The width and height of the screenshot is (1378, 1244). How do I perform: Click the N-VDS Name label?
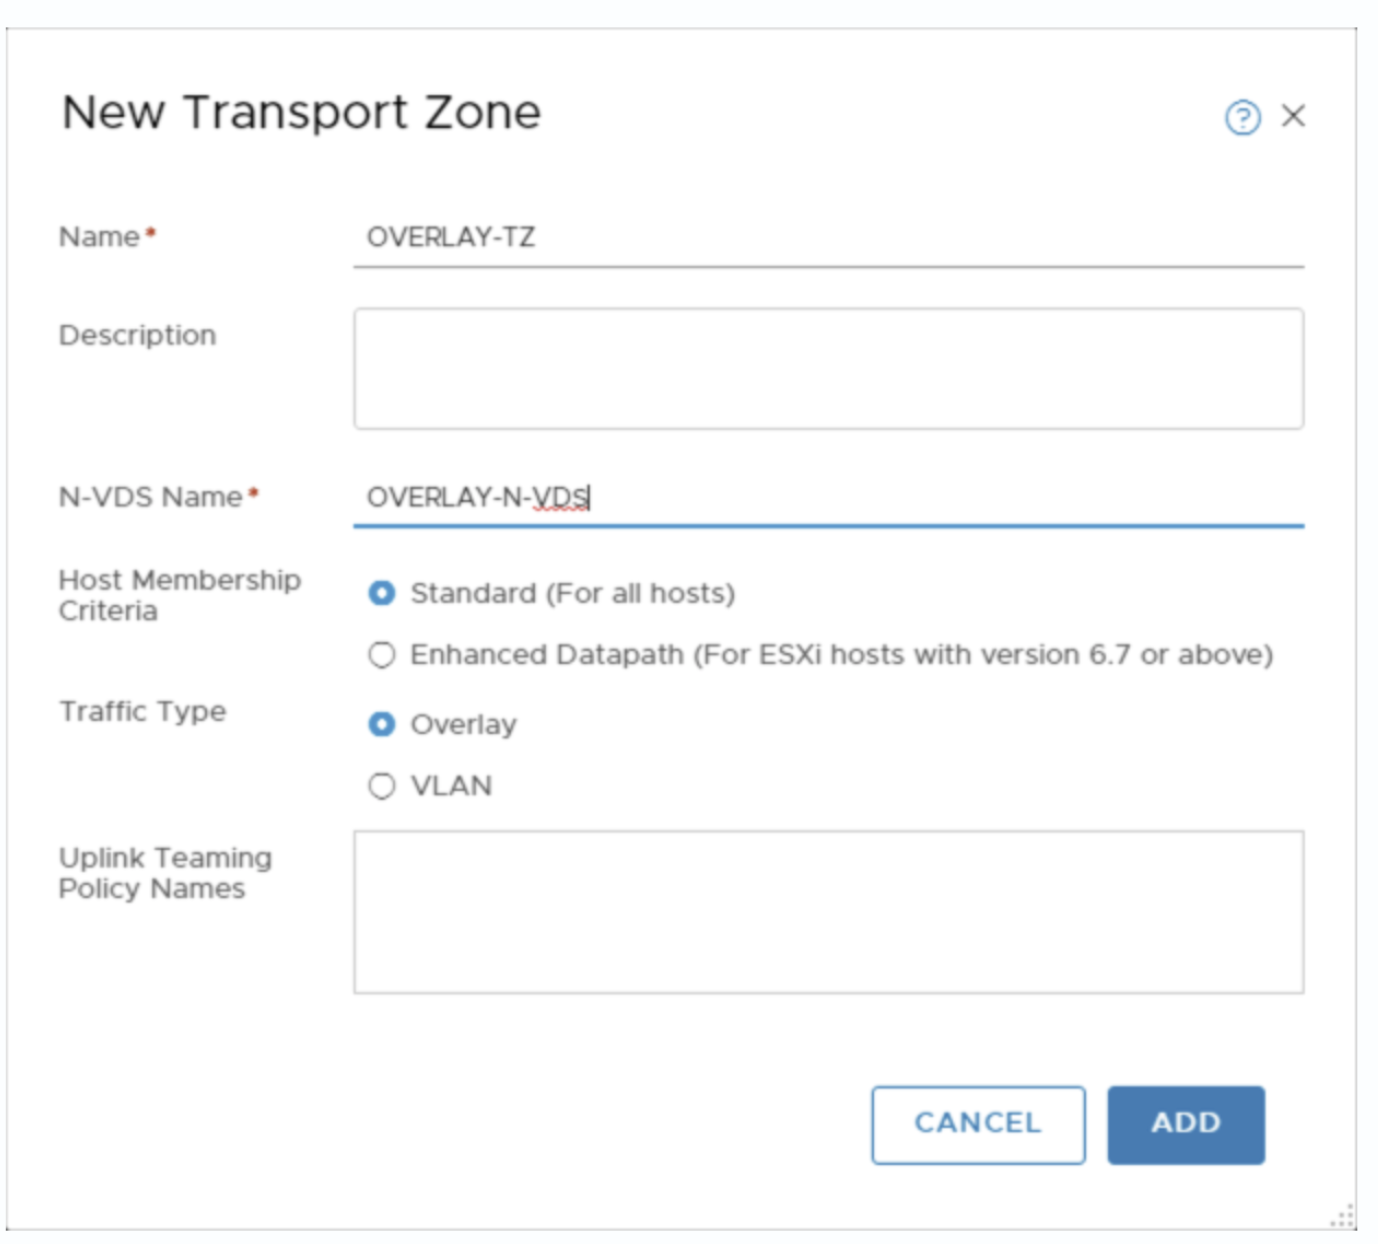[151, 497]
